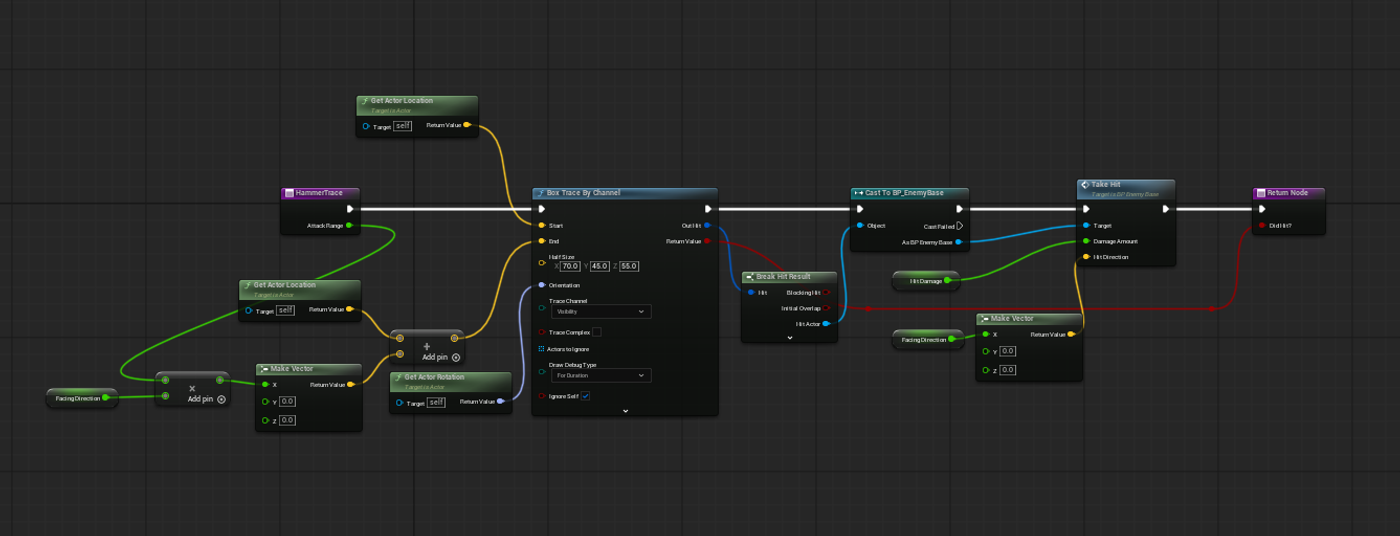Click the Half Size X field 70.0
1400x536 pixels.
571,266
